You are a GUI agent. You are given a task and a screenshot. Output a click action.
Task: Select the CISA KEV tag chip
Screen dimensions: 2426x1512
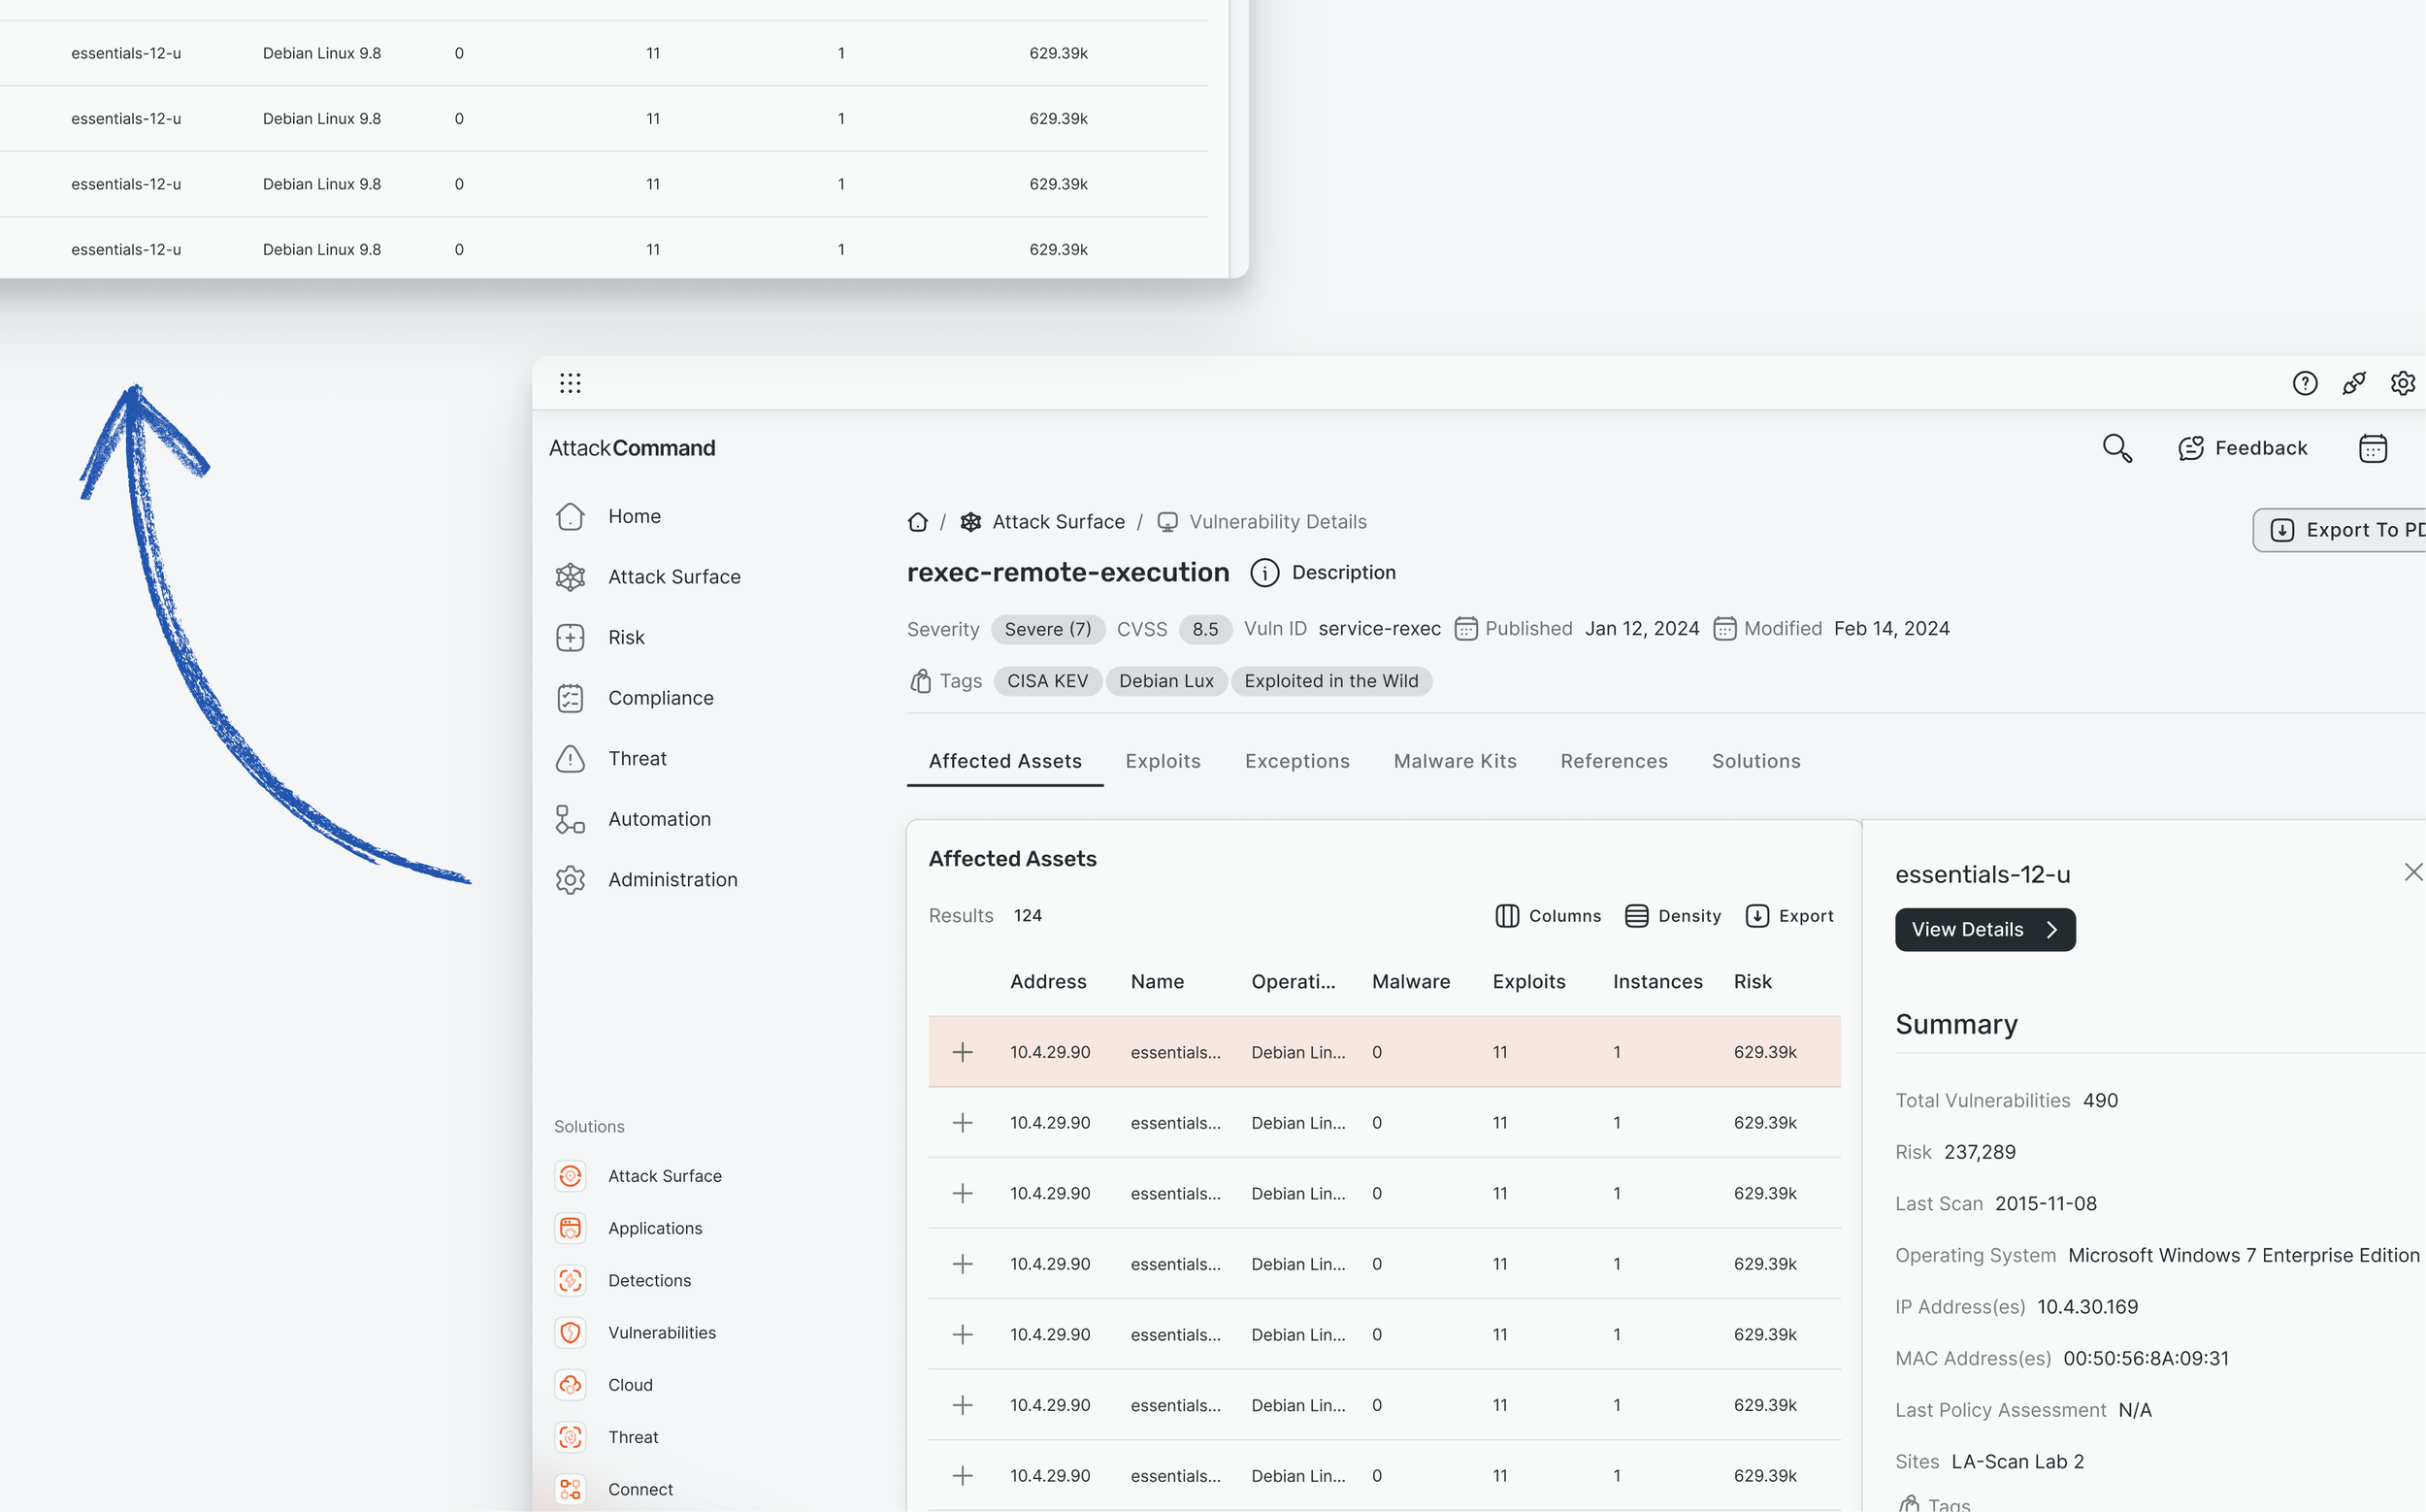click(x=1047, y=681)
